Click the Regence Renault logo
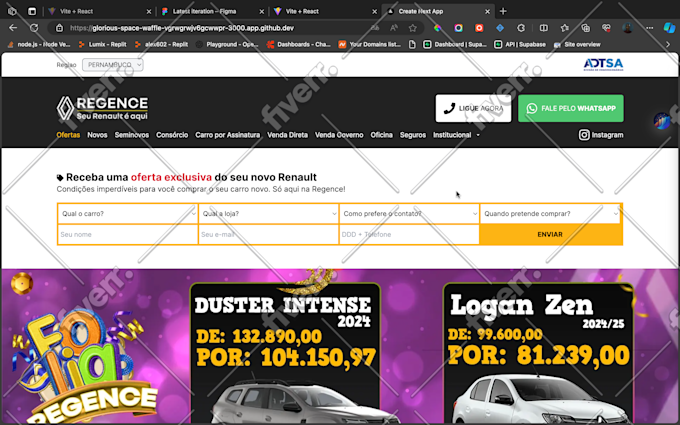Image resolution: width=680 pixels, height=425 pixels. pyautogui.click(x=102, y=108)
